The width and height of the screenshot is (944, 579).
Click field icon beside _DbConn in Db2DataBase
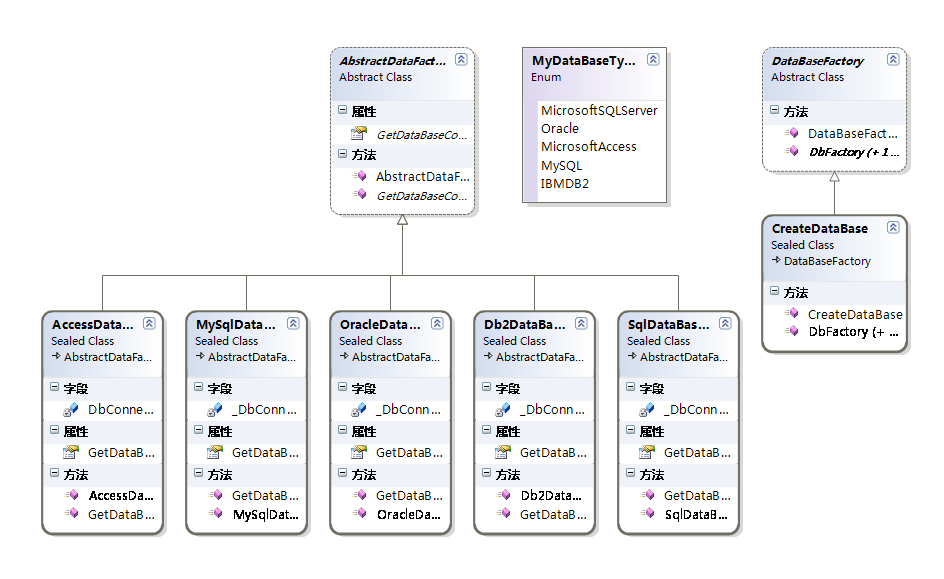503,410
